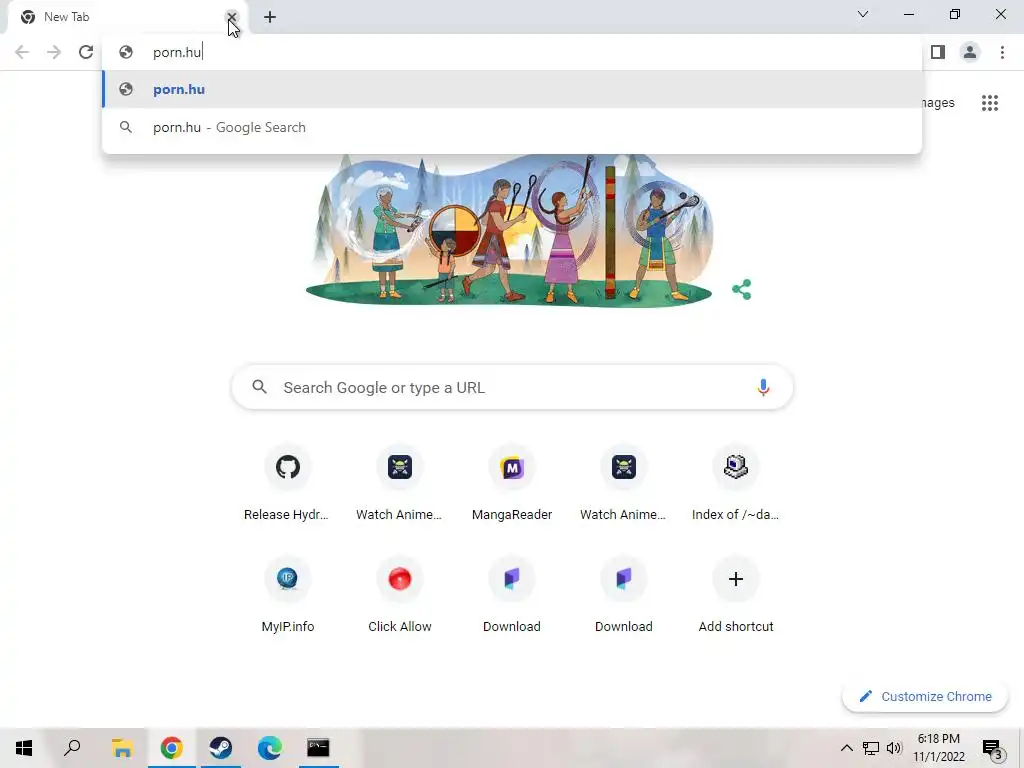
Task: Open the Release Hydr... GitHub shortcut
Action: pyautogui.click(x=287, y=484)
